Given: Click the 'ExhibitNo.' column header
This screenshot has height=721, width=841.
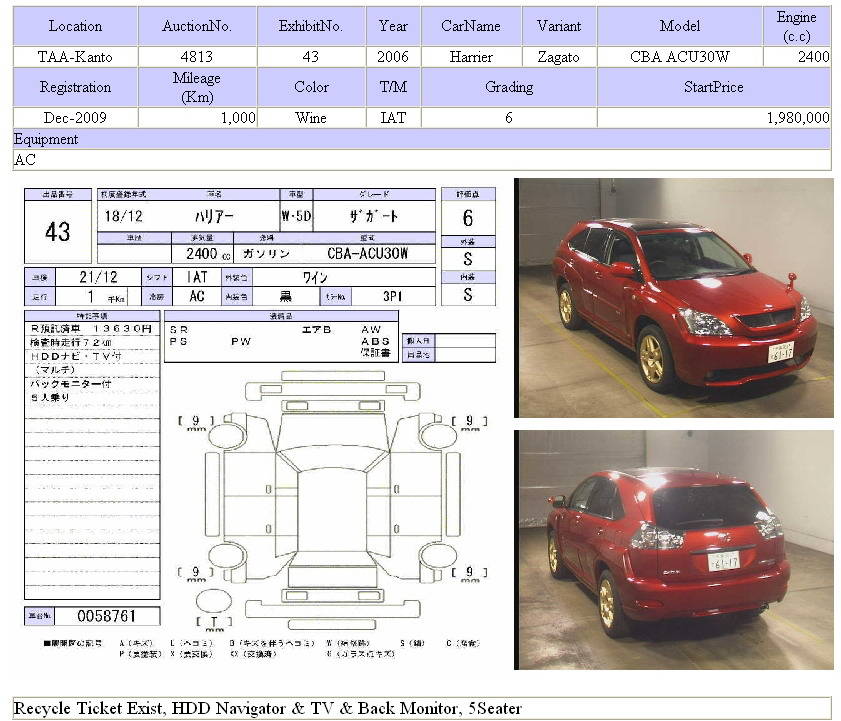Looking at the screenshot, I should 311,26.
